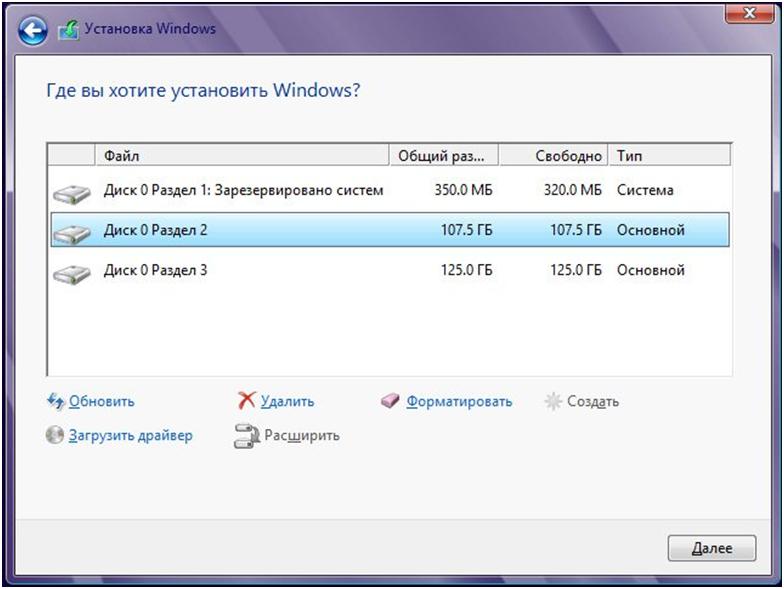Click Основной type cell of Раздел 3
This screenshot has width=784, height=589.
pyautogui.click(x=650, y=270)
